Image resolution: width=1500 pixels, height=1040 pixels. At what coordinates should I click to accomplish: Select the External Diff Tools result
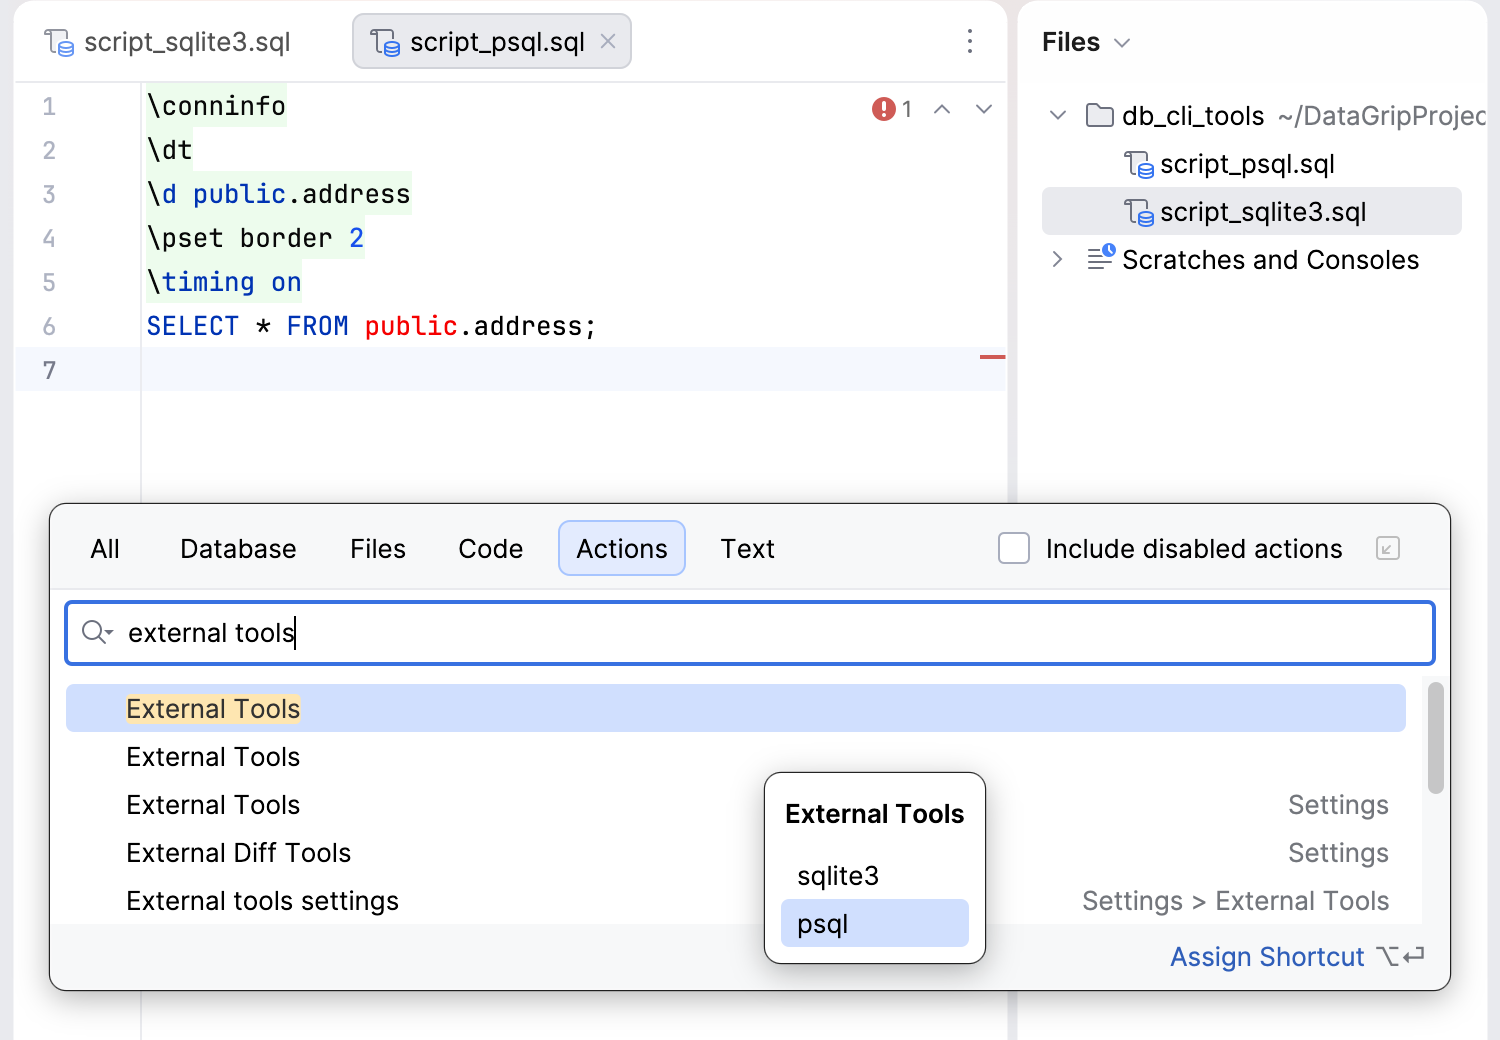click(736, 852)
